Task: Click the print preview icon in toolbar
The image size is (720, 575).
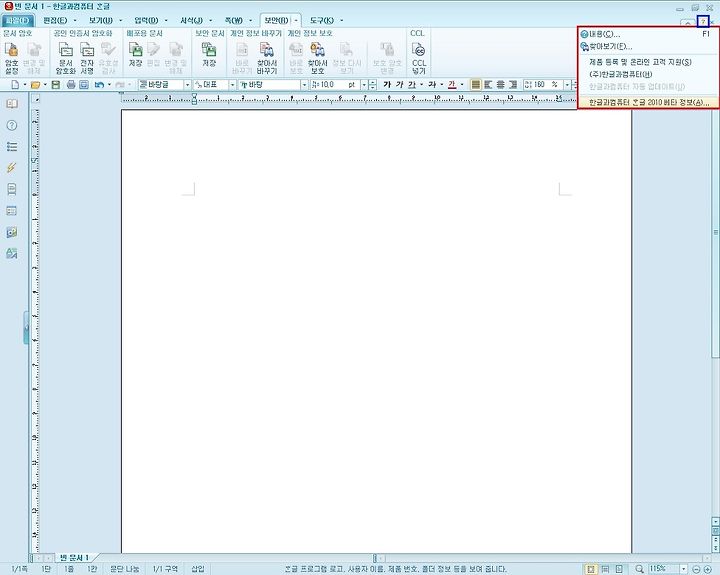Action: [x=84, y=85]
